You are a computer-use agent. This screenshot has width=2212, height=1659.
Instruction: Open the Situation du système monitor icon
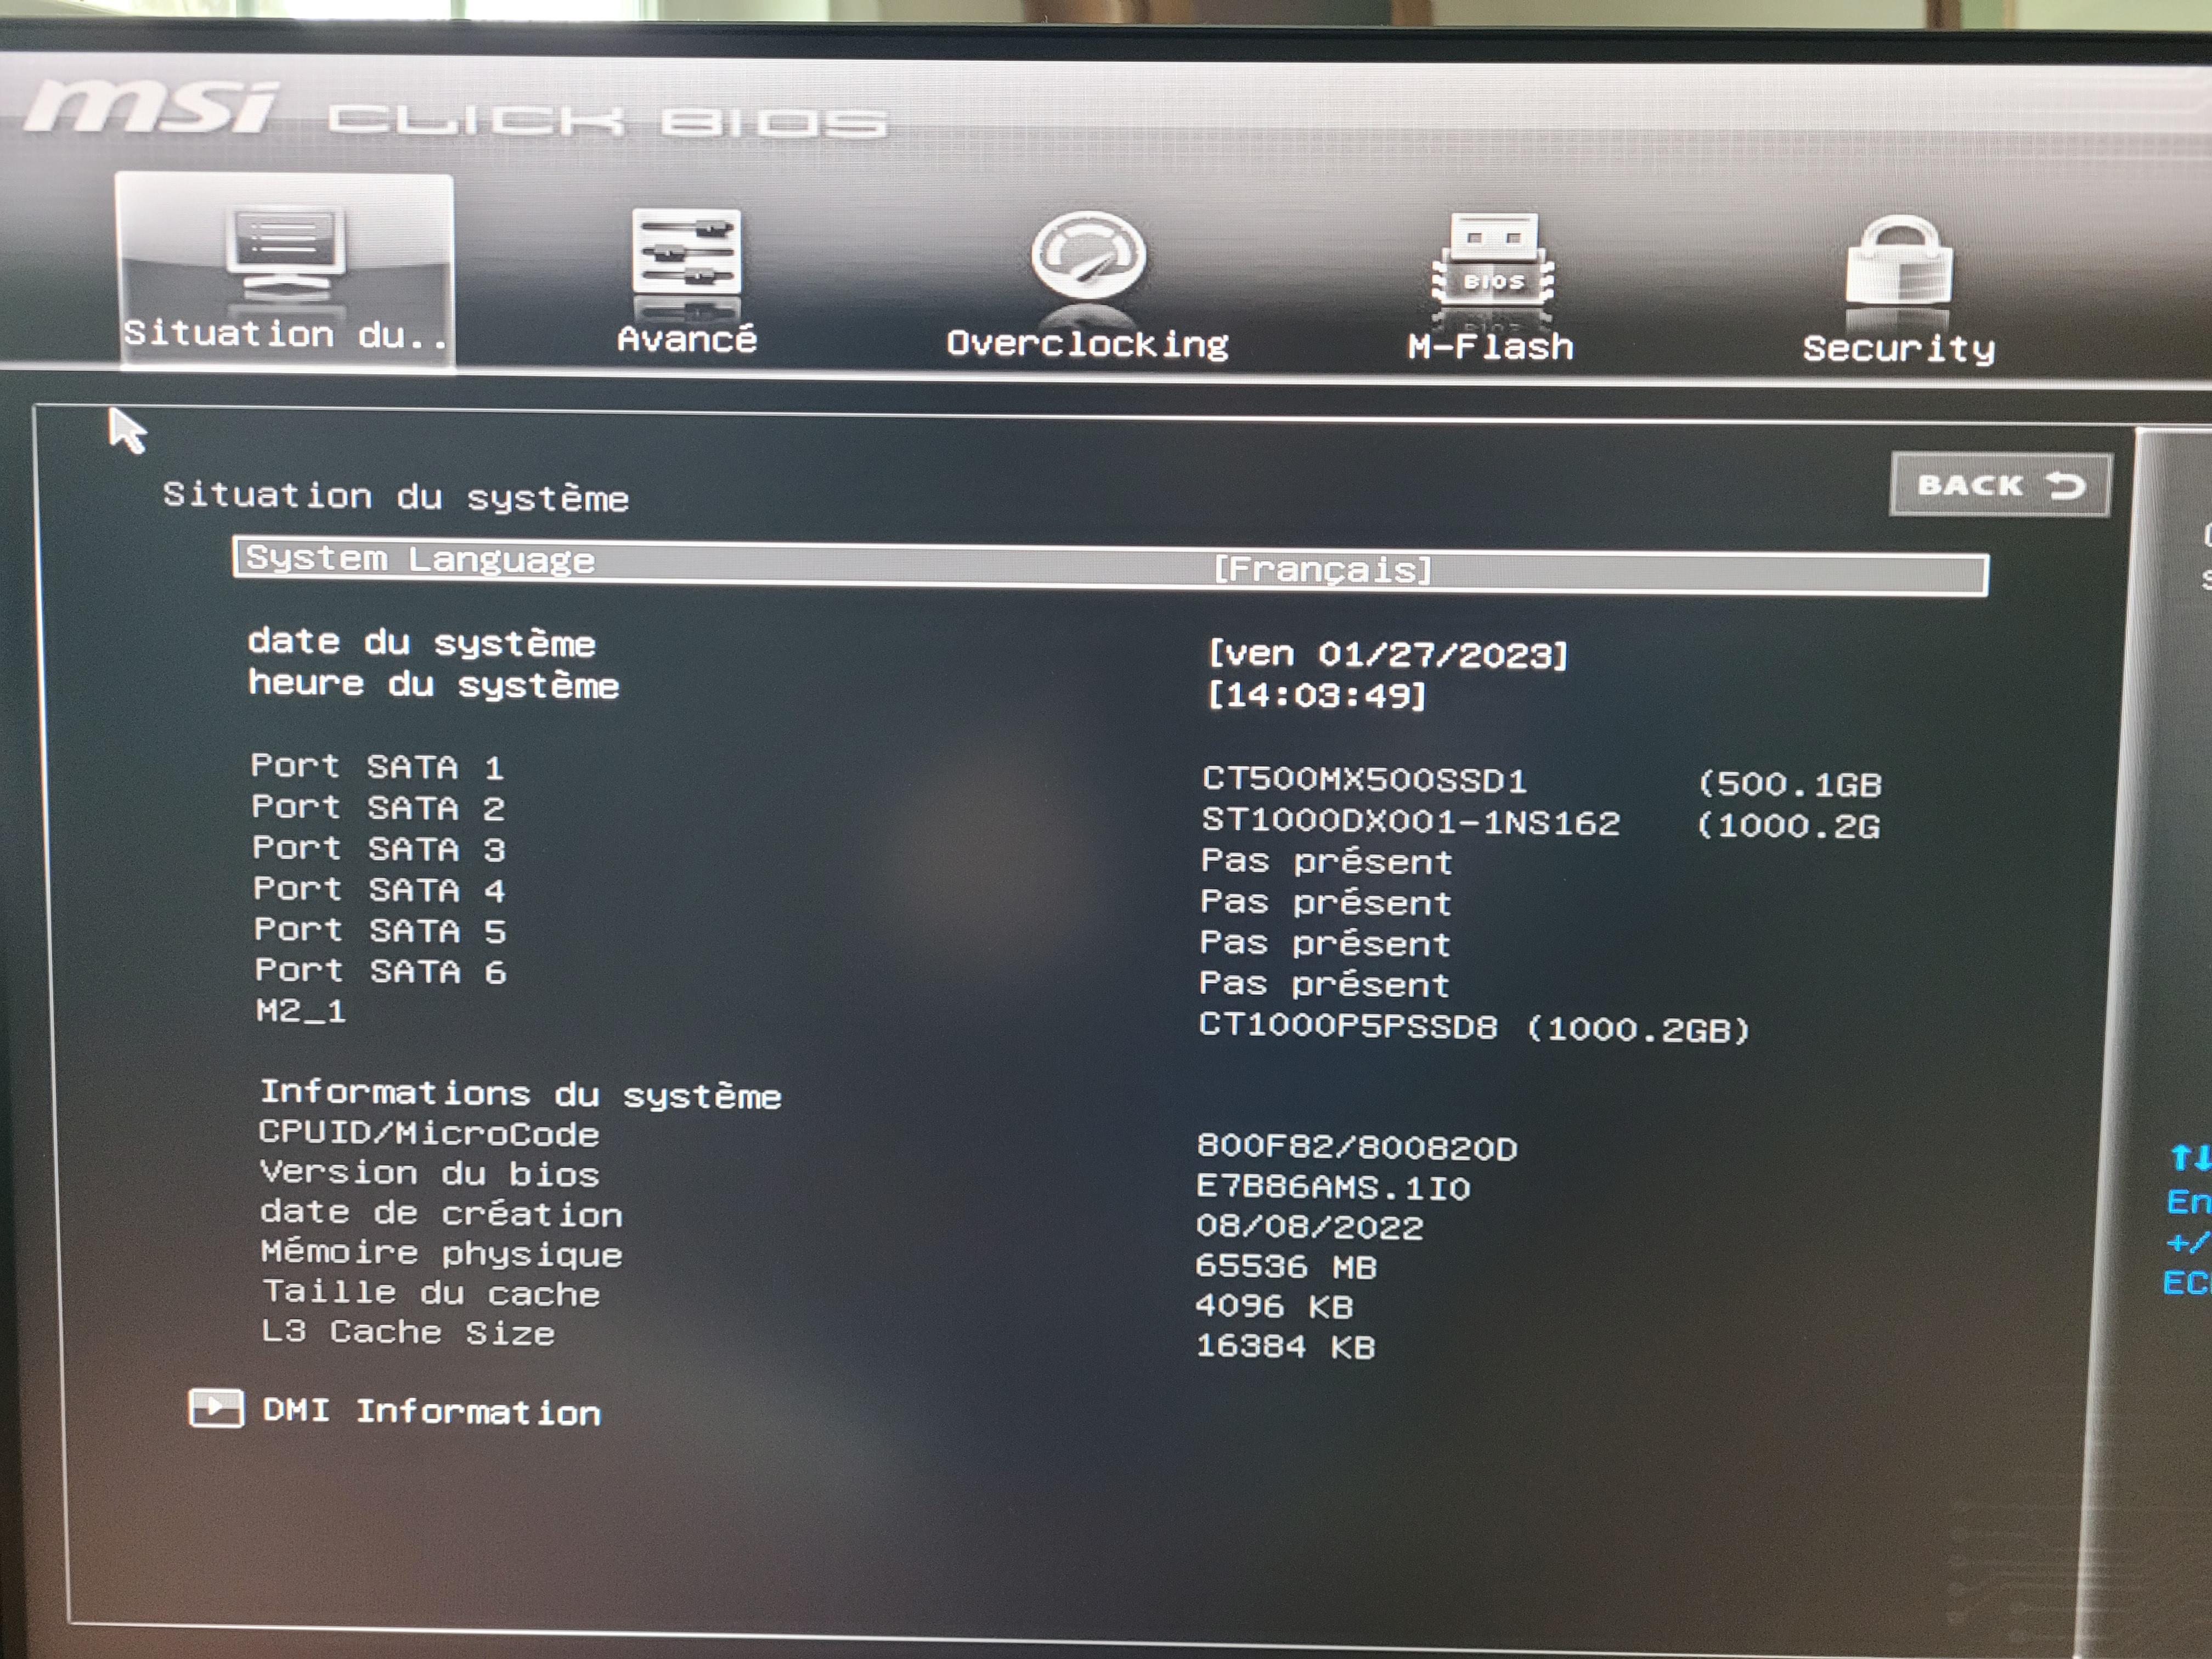click(x=285, y=252)
